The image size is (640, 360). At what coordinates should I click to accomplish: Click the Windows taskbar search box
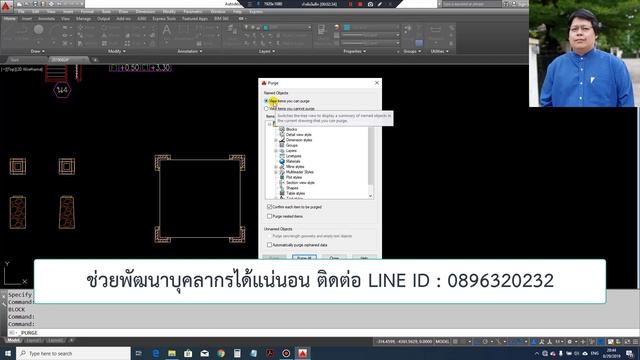click(73, 353)
